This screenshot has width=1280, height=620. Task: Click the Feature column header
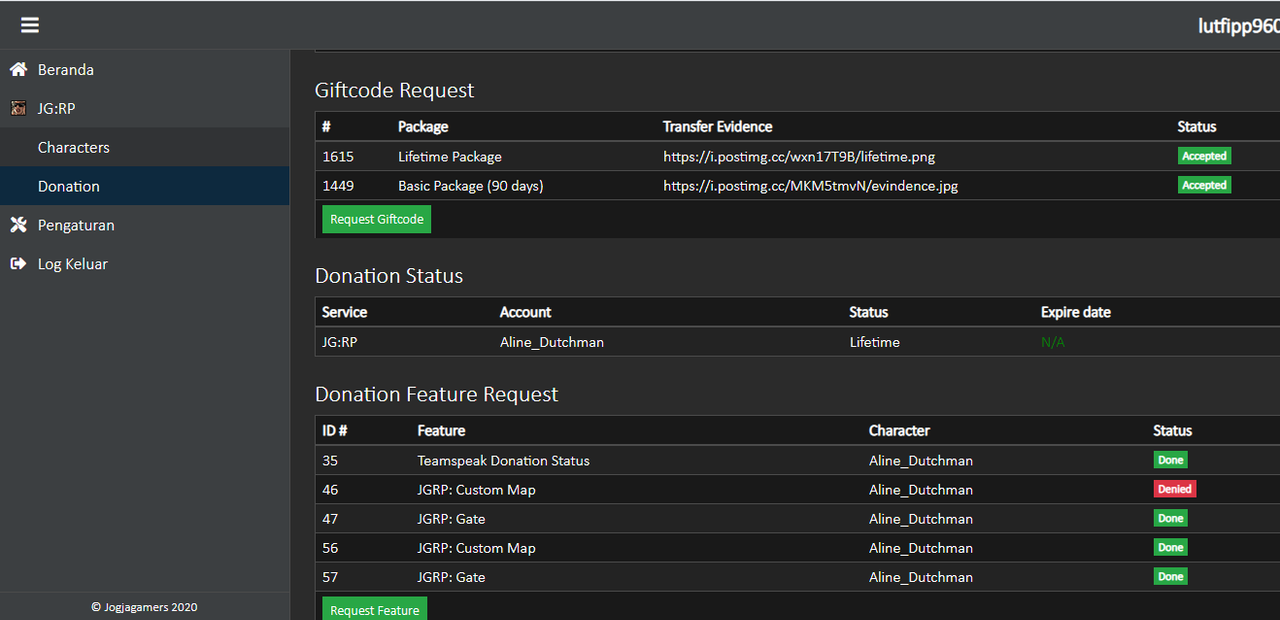click(441, 431)
